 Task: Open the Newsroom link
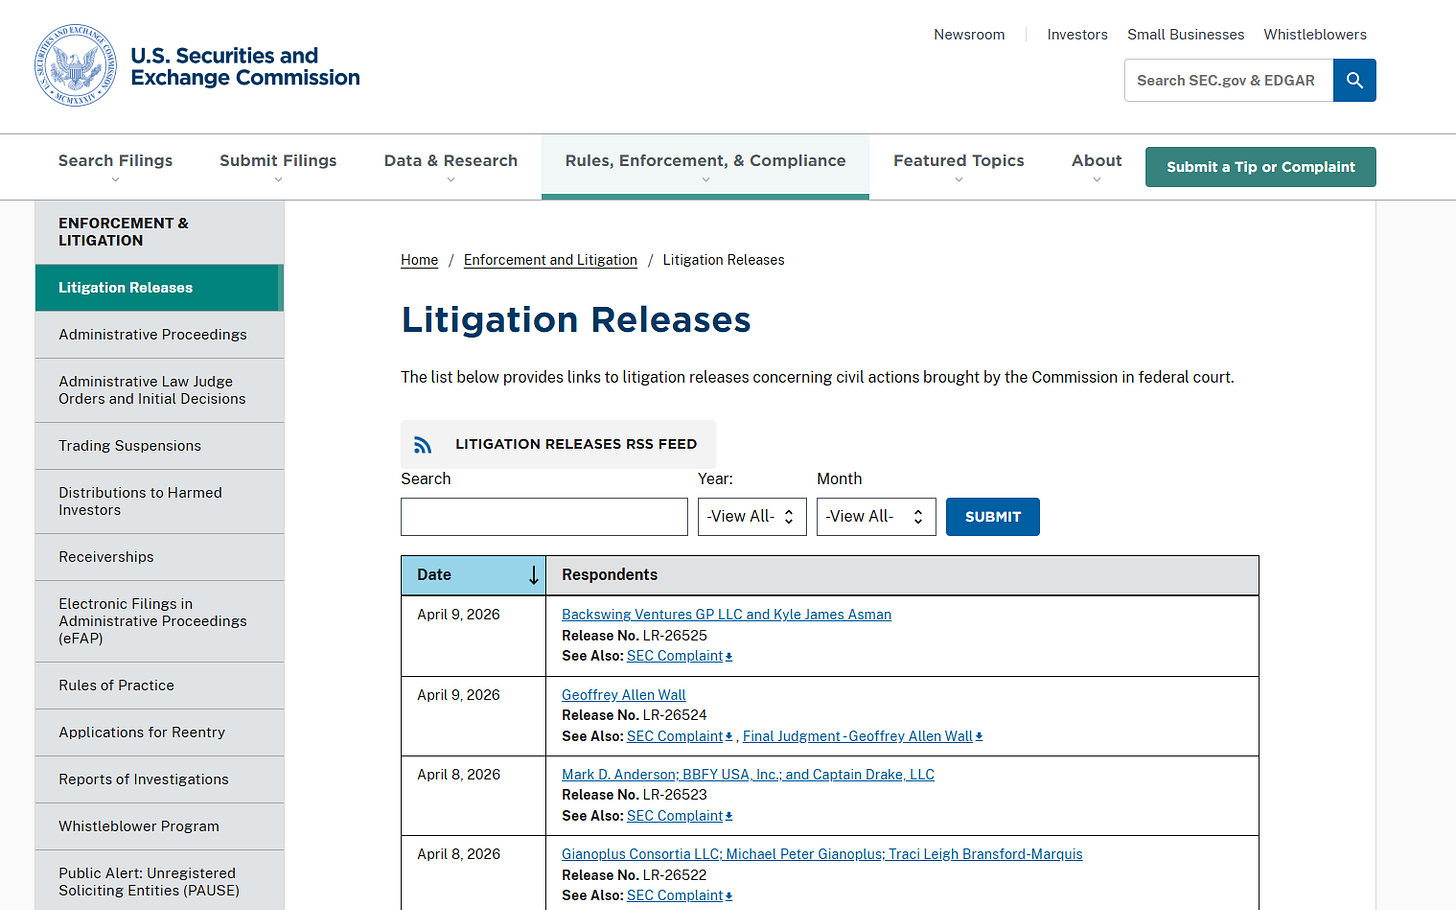point(969,35)
